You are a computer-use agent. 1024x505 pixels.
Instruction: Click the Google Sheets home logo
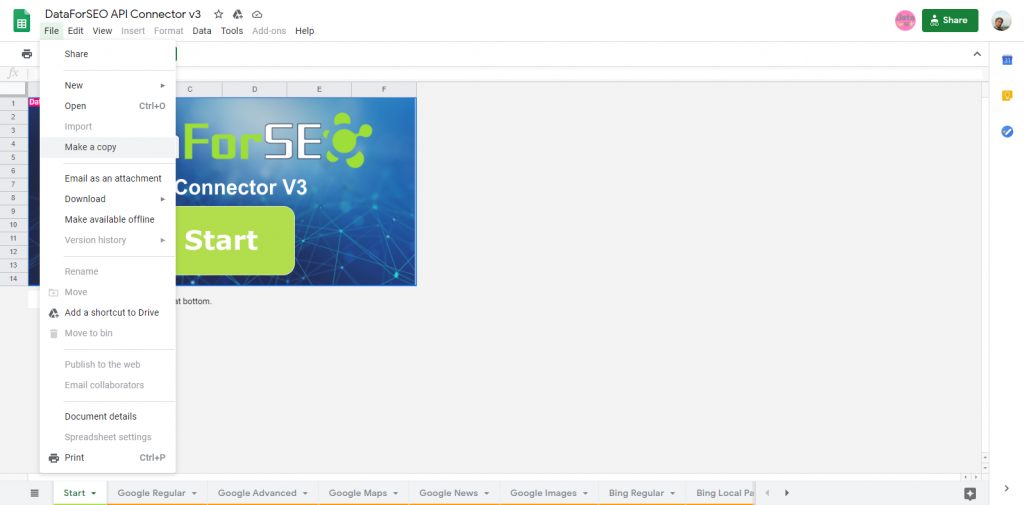click(x=22, y=21)
